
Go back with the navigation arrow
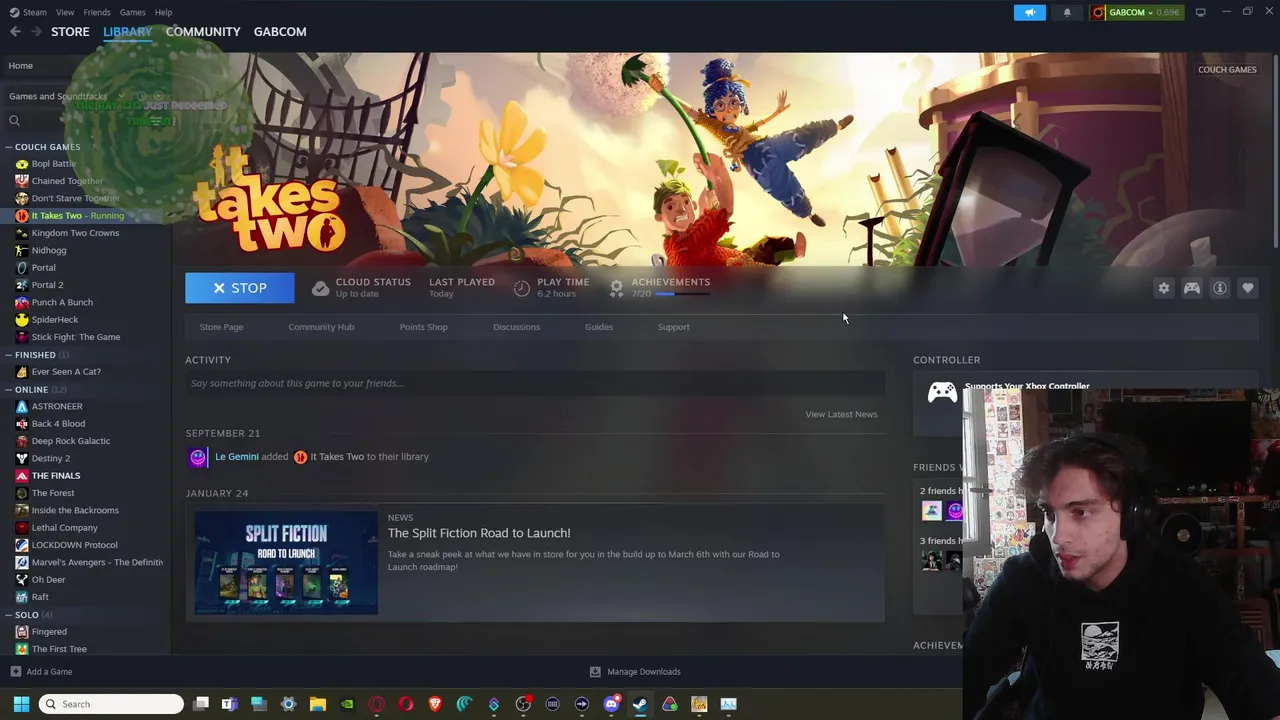point(15,32)
